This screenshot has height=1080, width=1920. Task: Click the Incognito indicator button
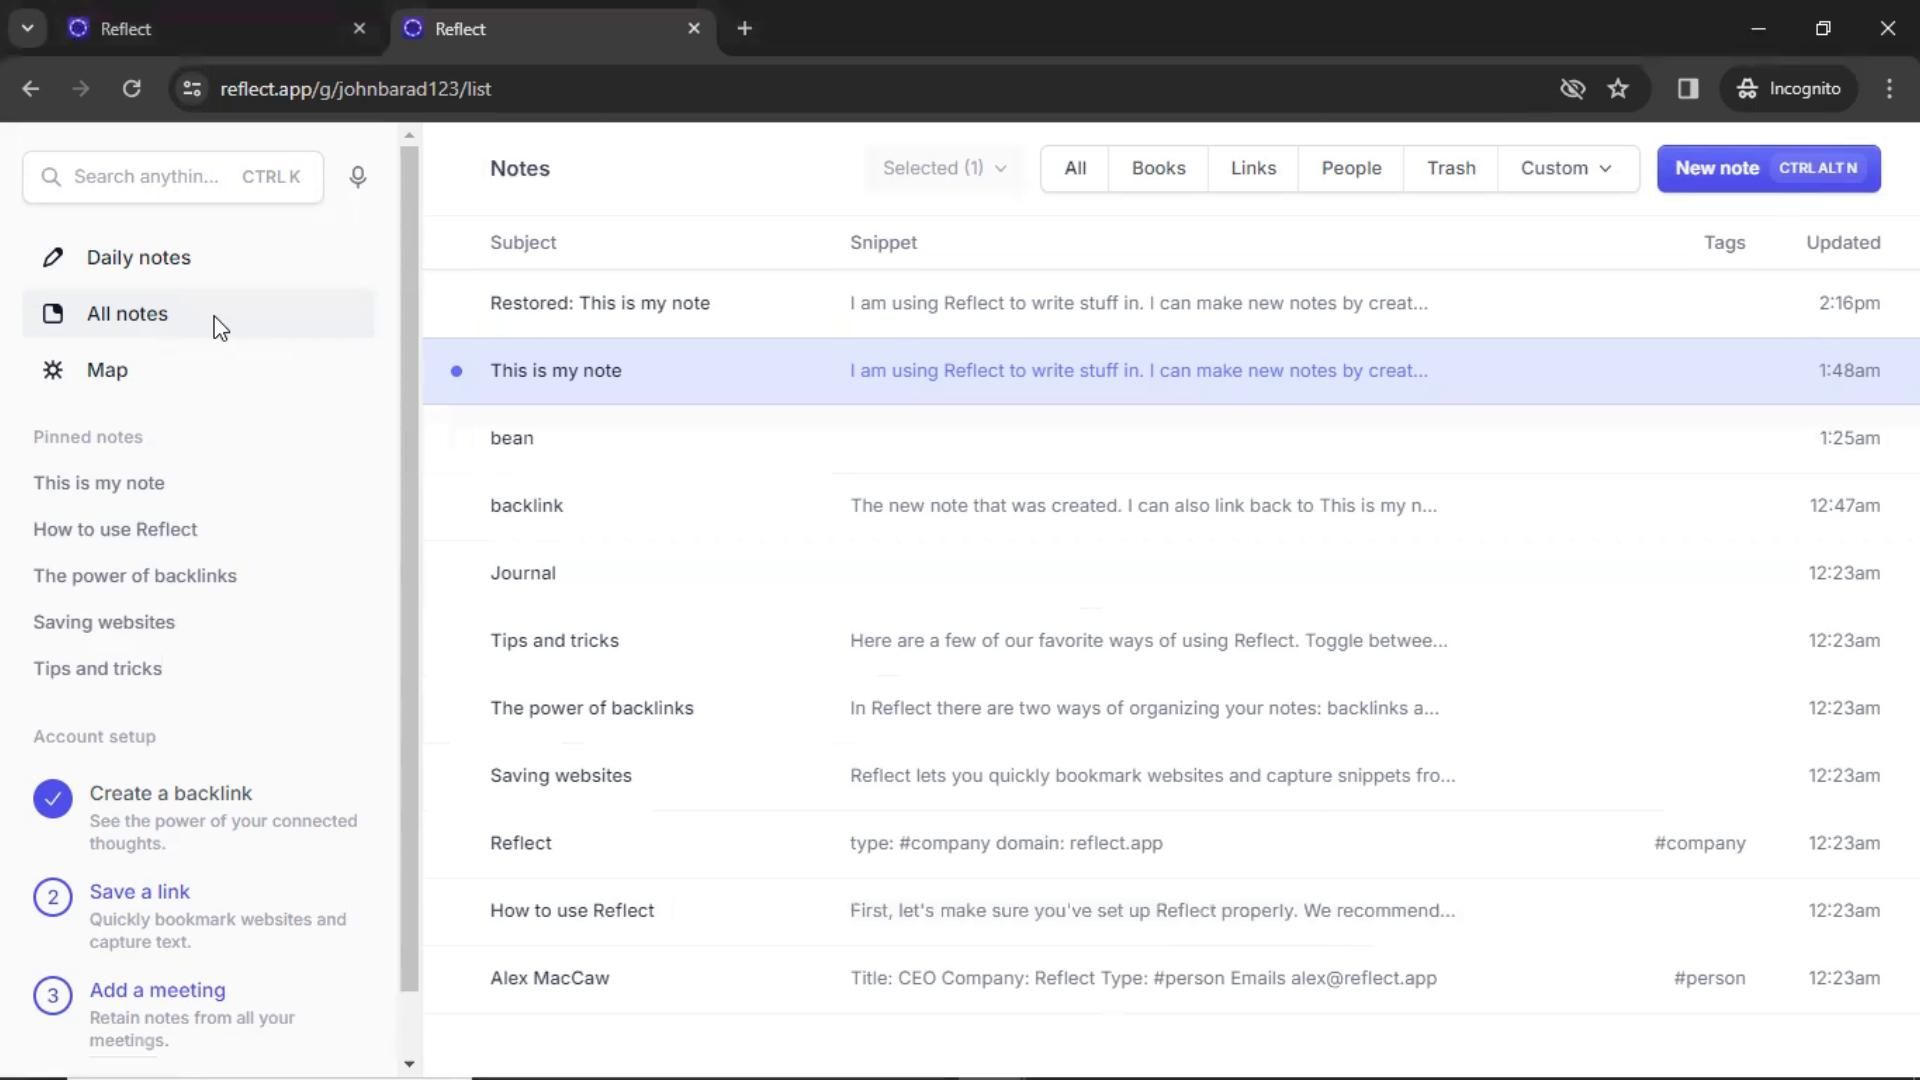1788,89
